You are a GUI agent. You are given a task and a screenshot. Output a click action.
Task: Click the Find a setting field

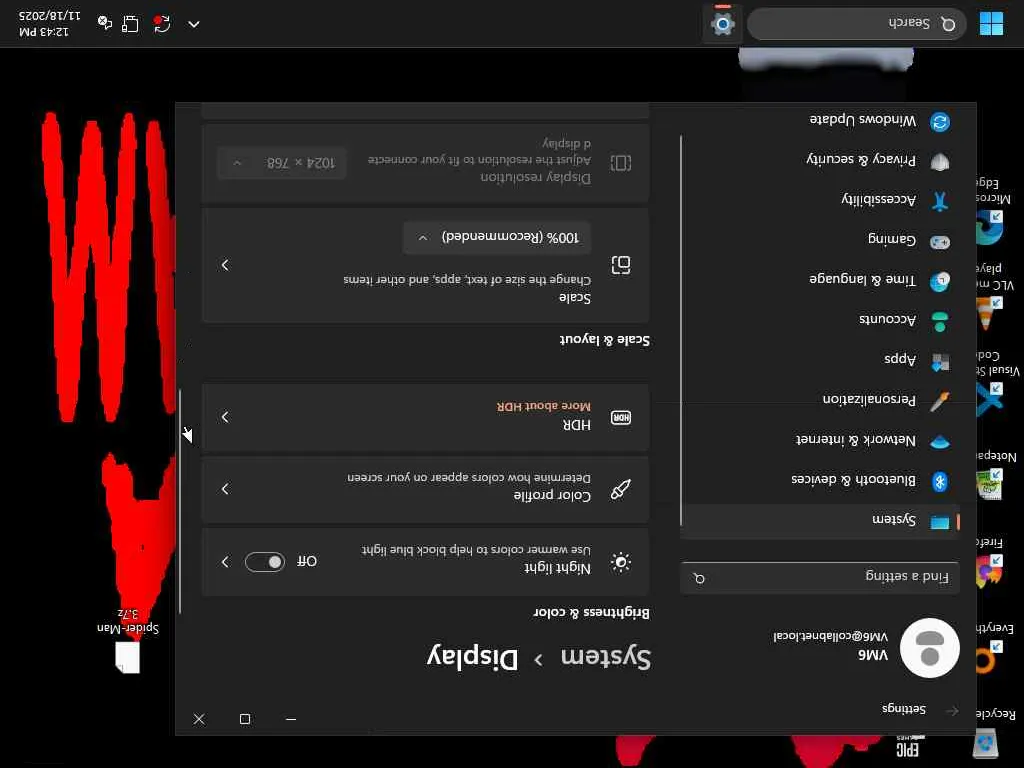820,577
